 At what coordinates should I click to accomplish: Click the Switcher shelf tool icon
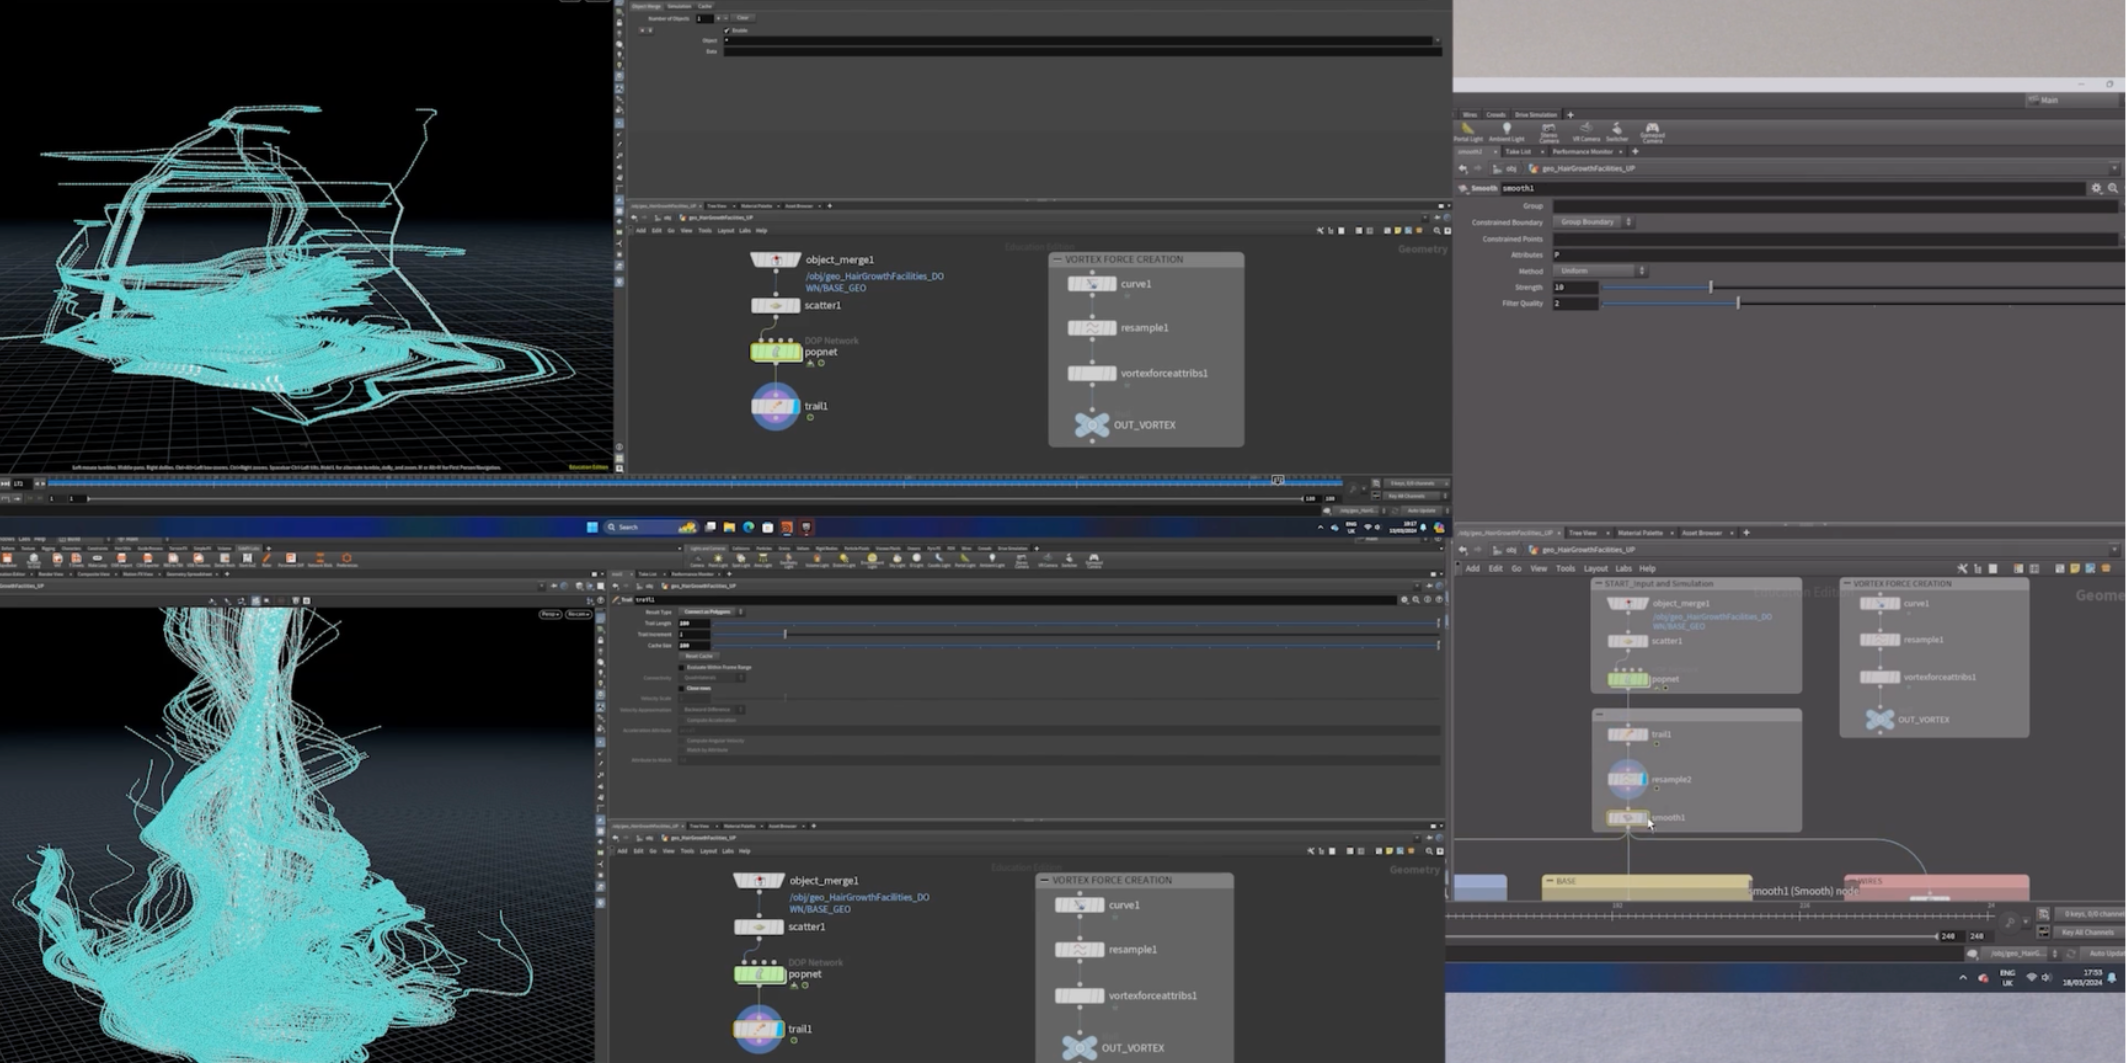pos(1617,131)
